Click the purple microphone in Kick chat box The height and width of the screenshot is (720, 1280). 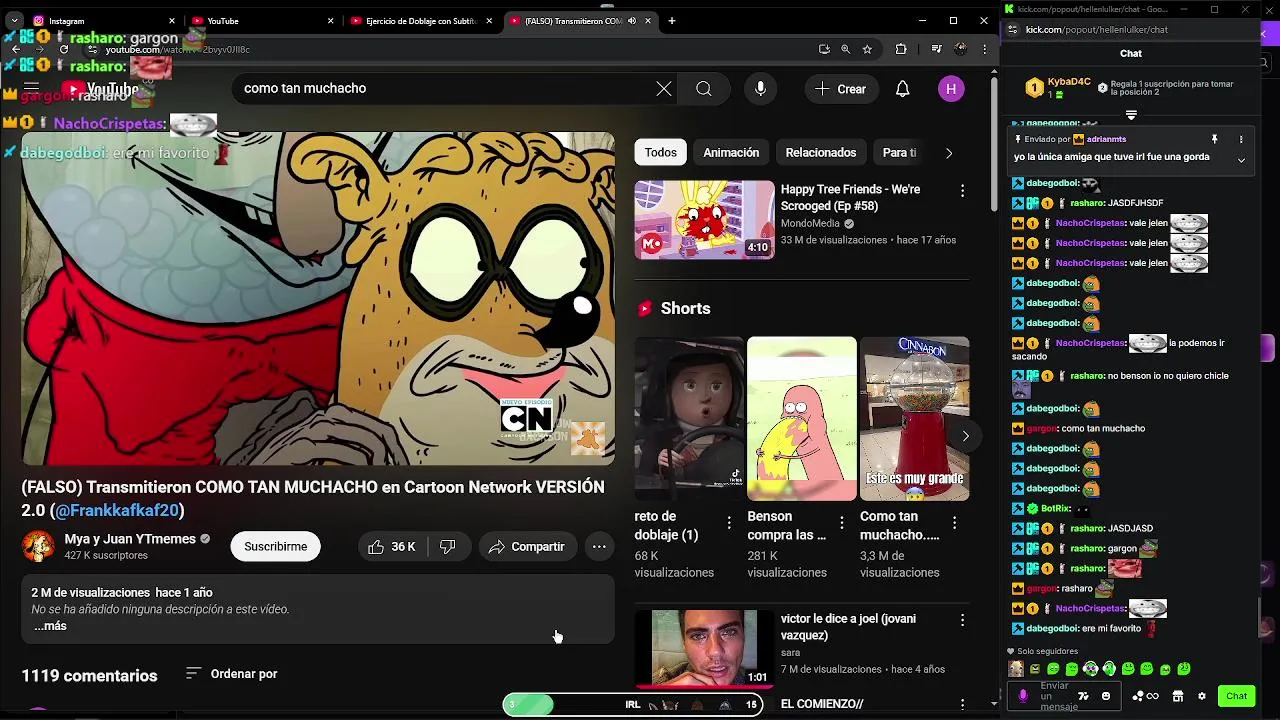1022,696
